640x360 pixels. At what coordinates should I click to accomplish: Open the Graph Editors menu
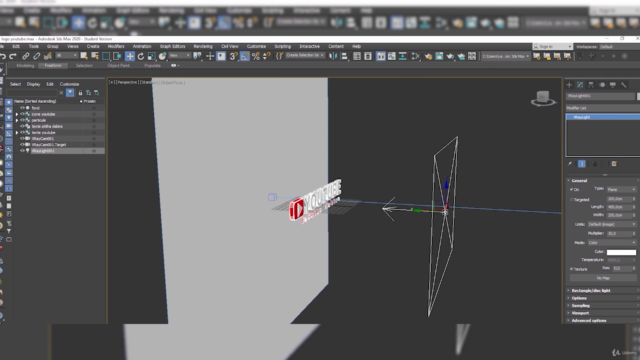click(172, 46)
